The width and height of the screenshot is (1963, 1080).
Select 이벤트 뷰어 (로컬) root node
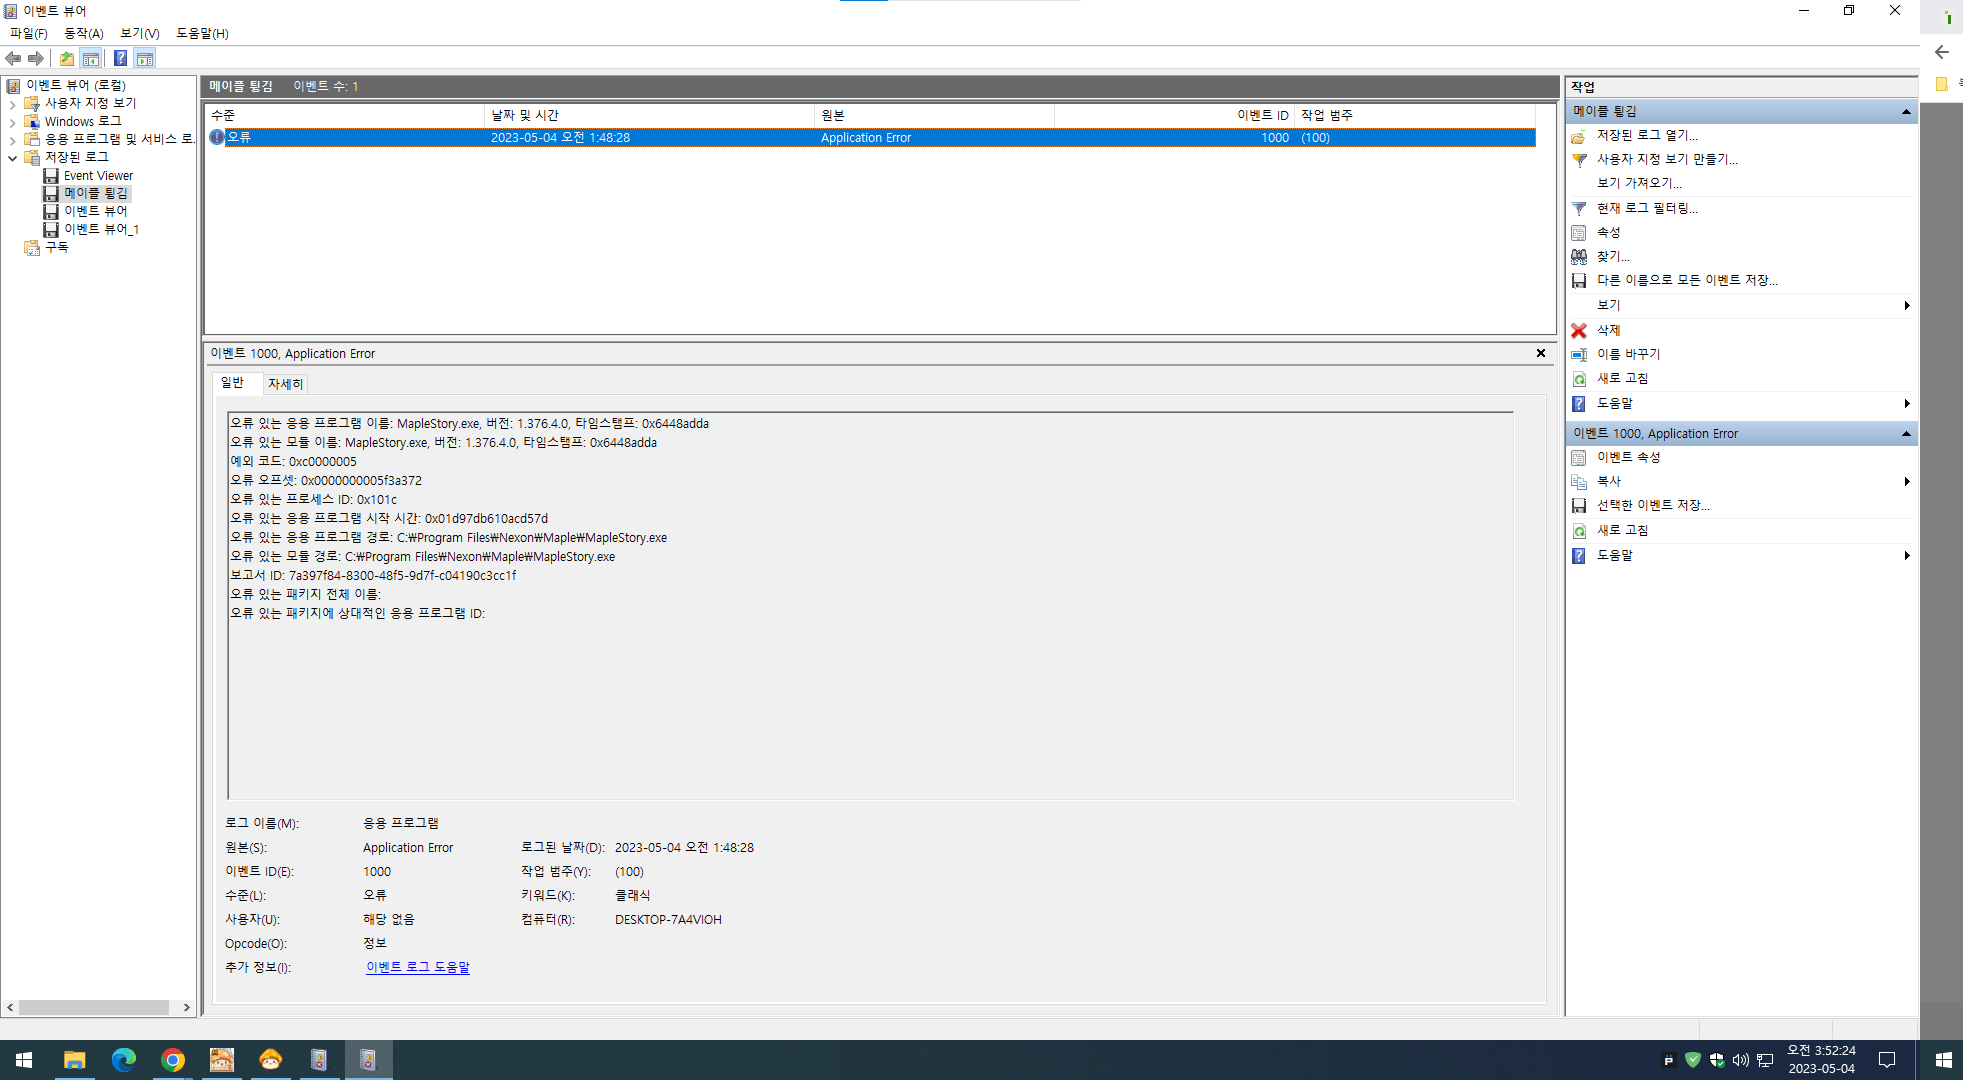click(x=75, y=85)
